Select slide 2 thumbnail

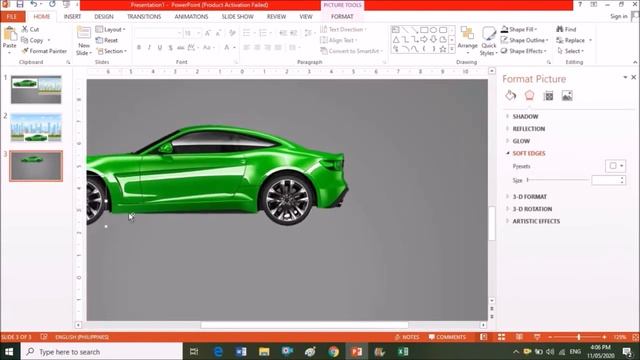tap(36, 127)
